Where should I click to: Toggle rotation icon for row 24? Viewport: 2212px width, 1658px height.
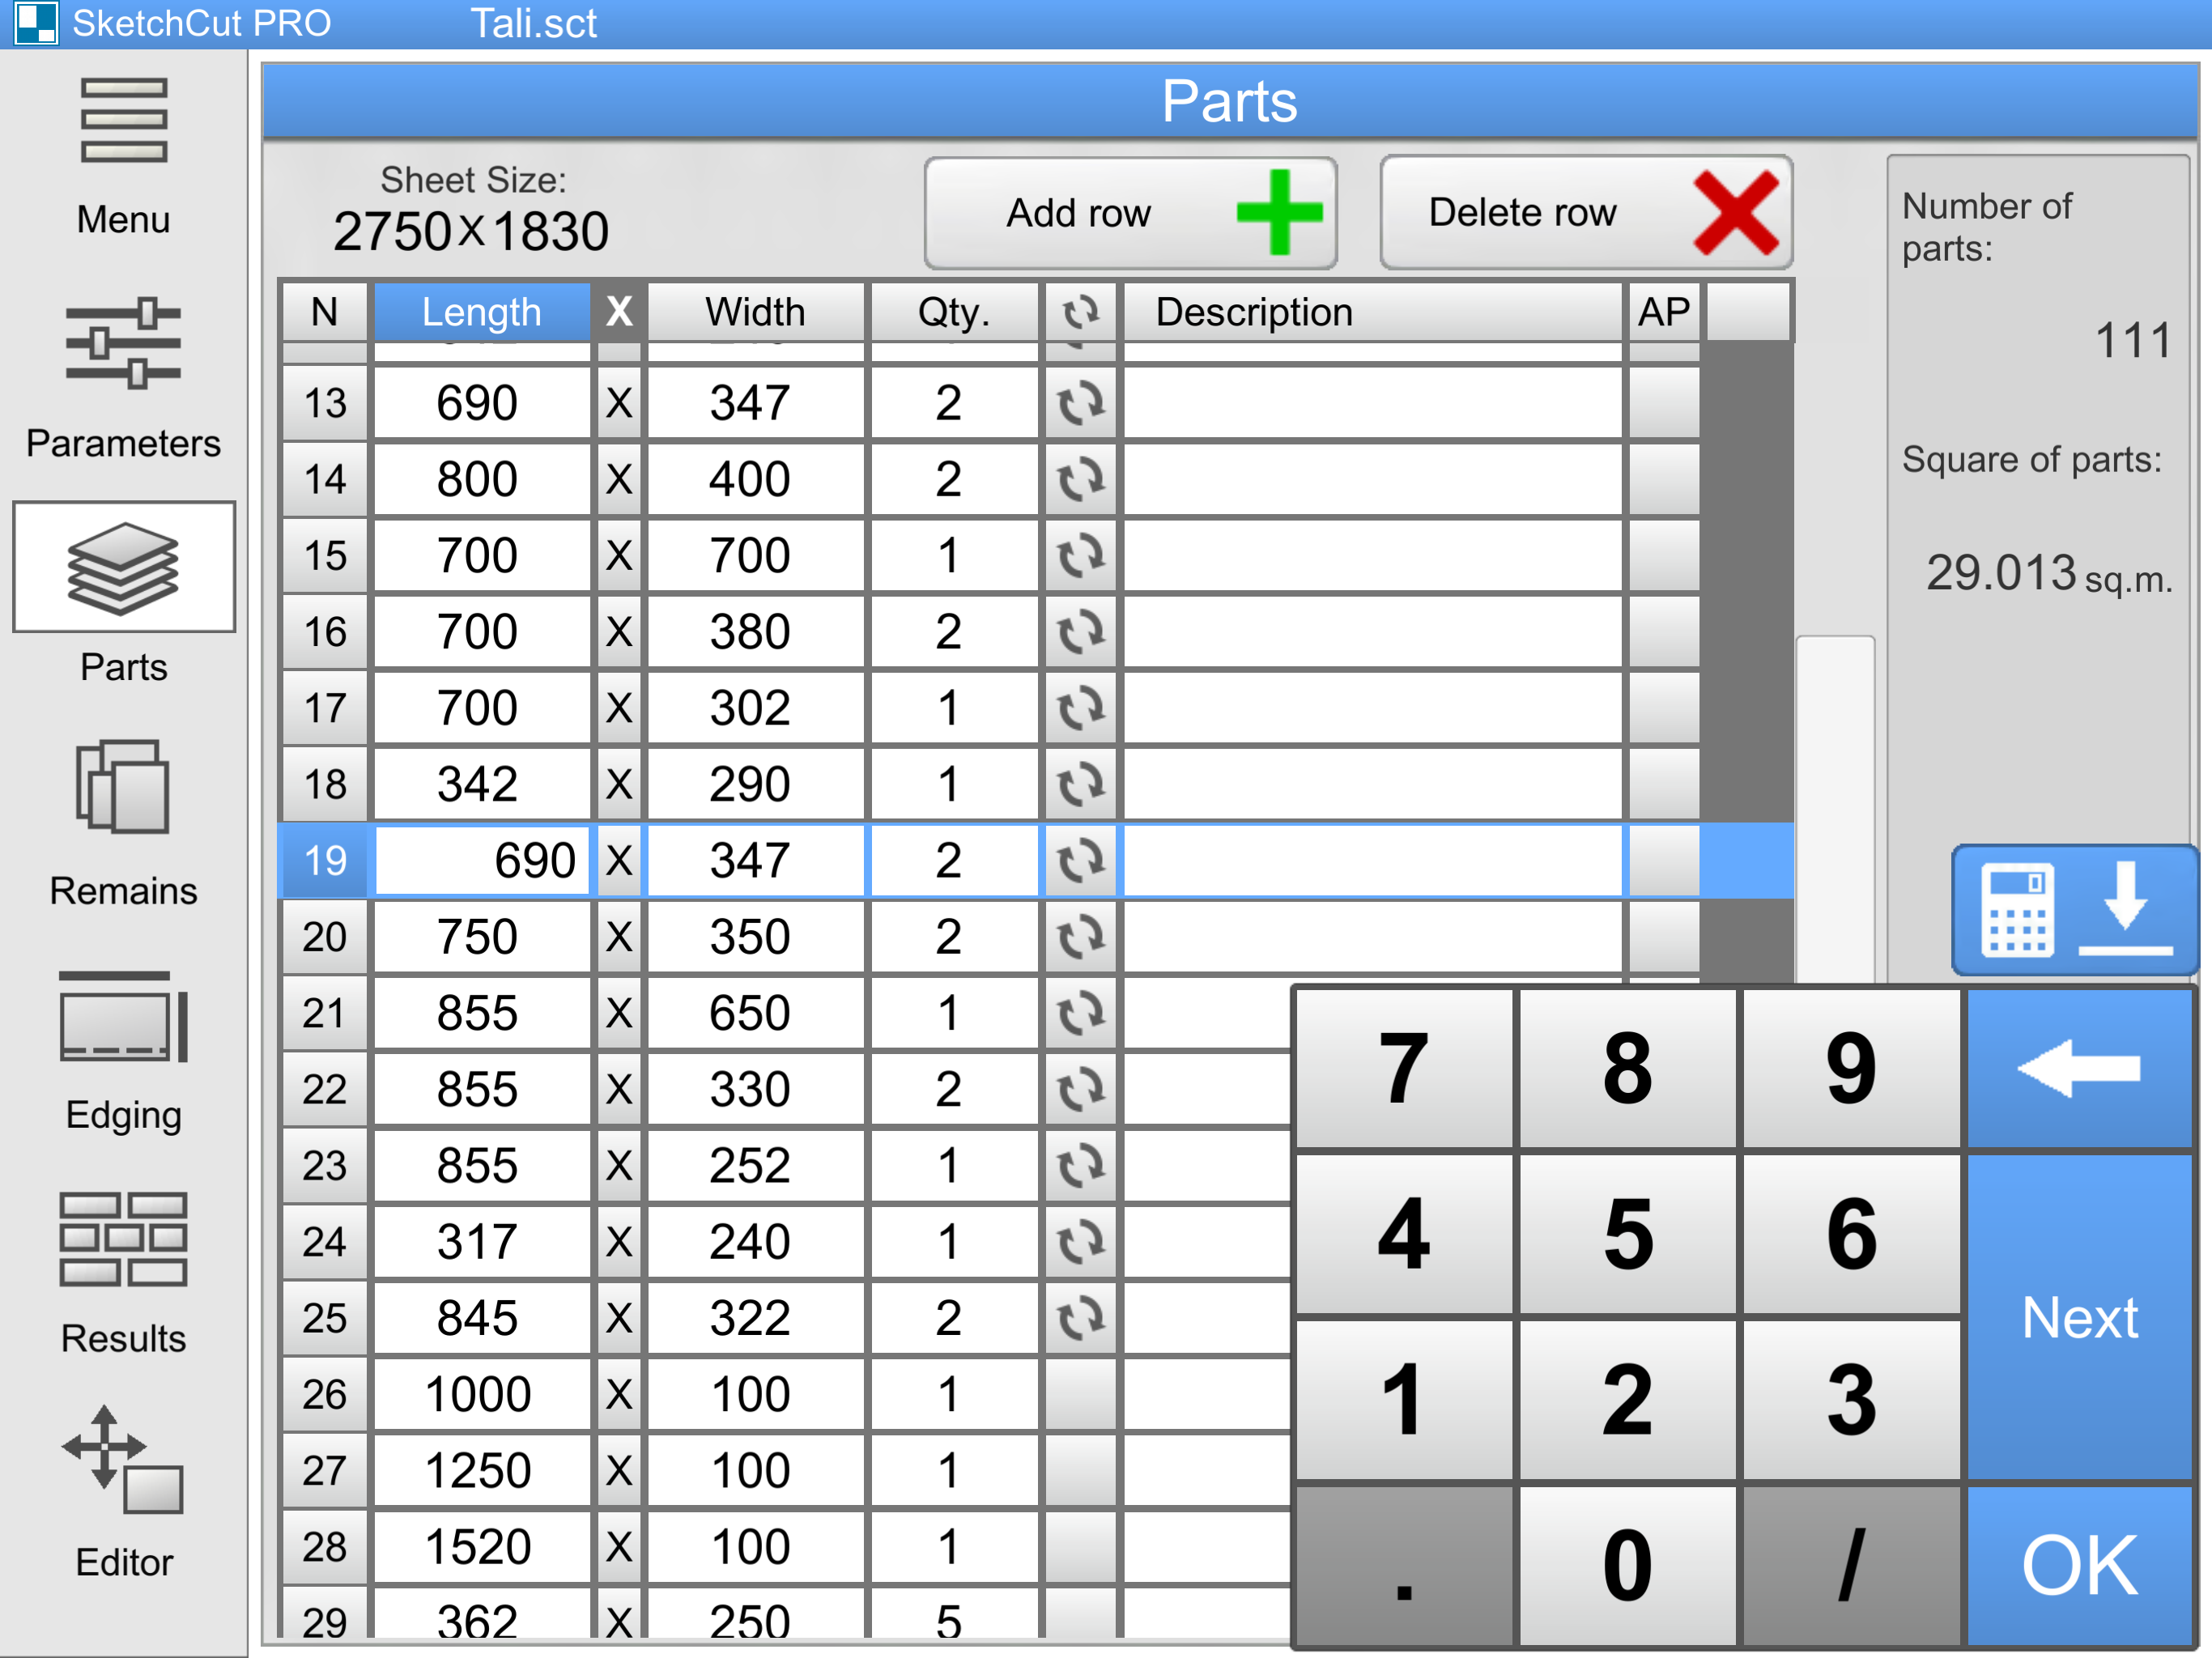1081,1242
